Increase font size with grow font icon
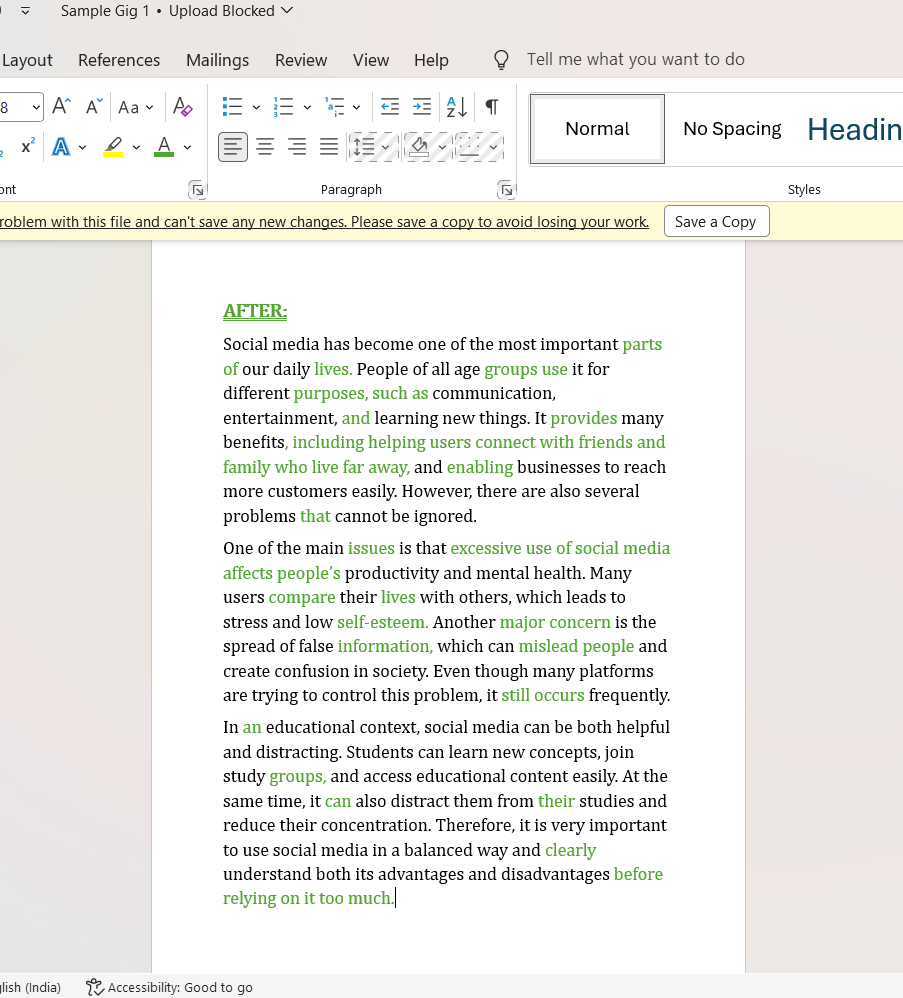Image resolution: width=903 pixels, height=998 pixels. 62,107
